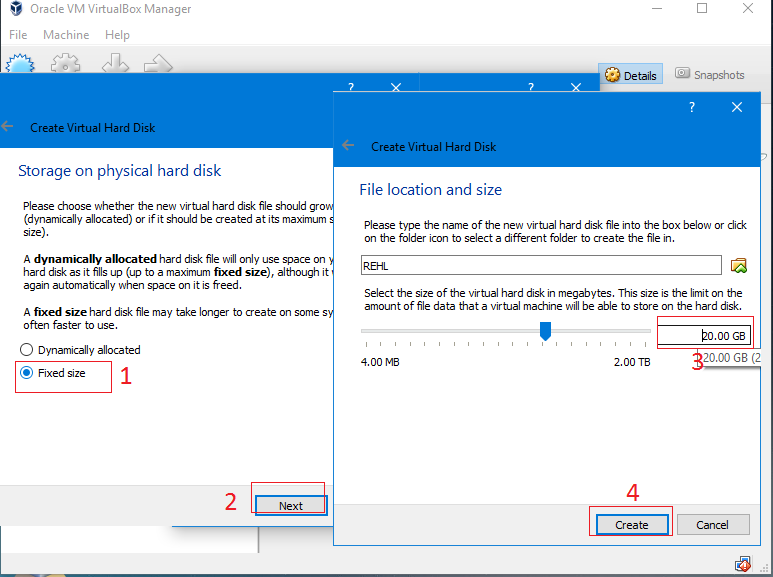Click the Cancel button
The height and width of the screenshot is (577, 773).
(x=713, y=525)
